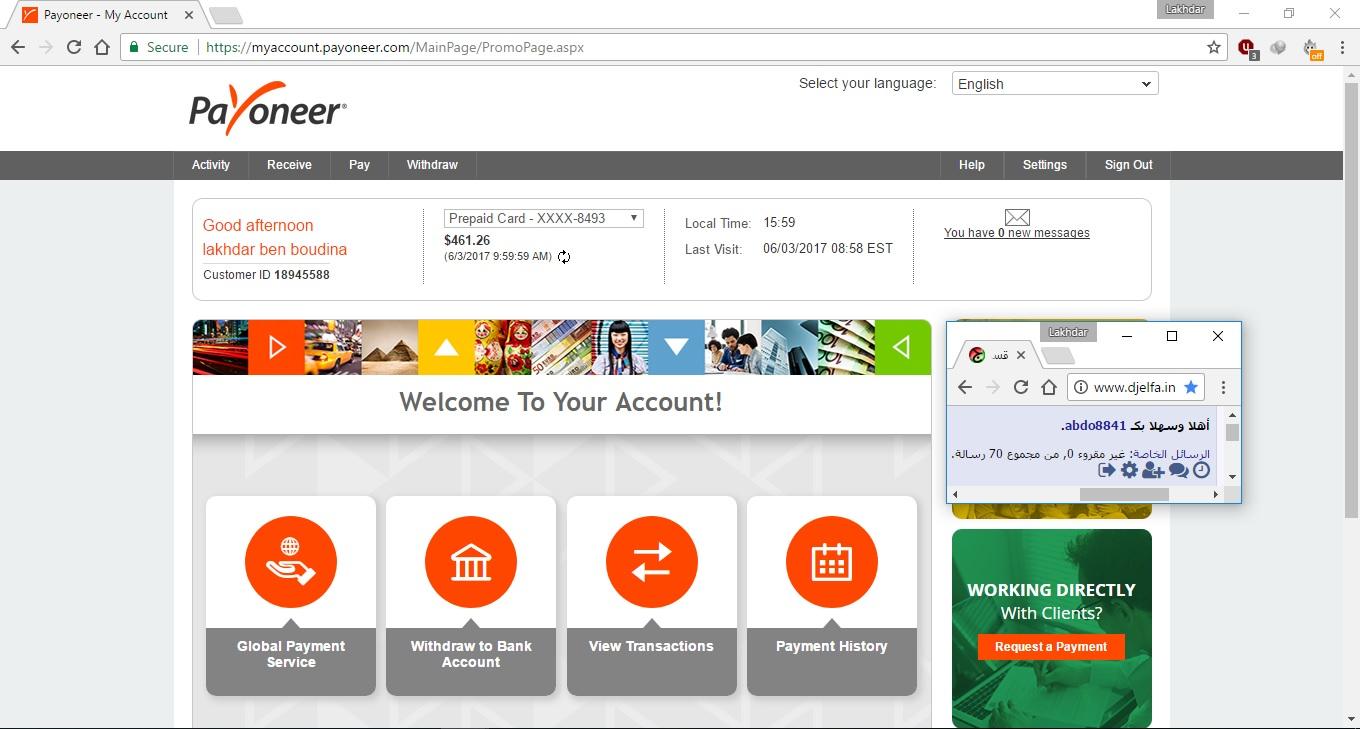Open the Settings menu
Viewport: 1360px width, 729px height.
pyautogui.click(x=1045, y=165)
